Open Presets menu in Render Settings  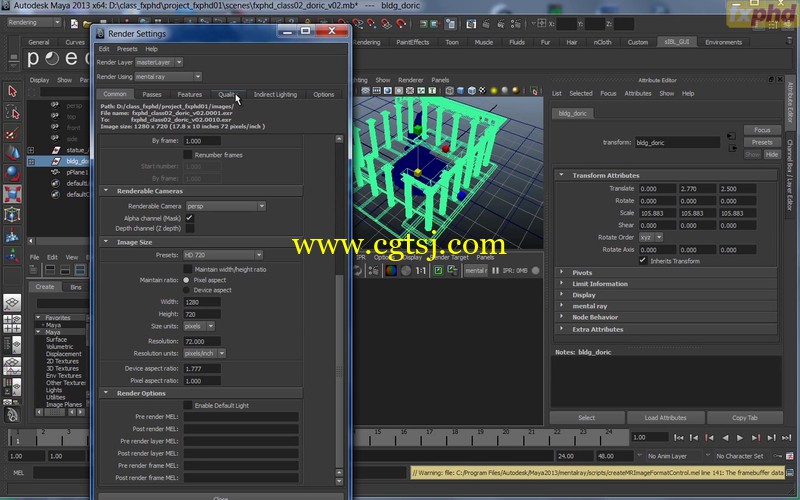click(x=127, y=49)
